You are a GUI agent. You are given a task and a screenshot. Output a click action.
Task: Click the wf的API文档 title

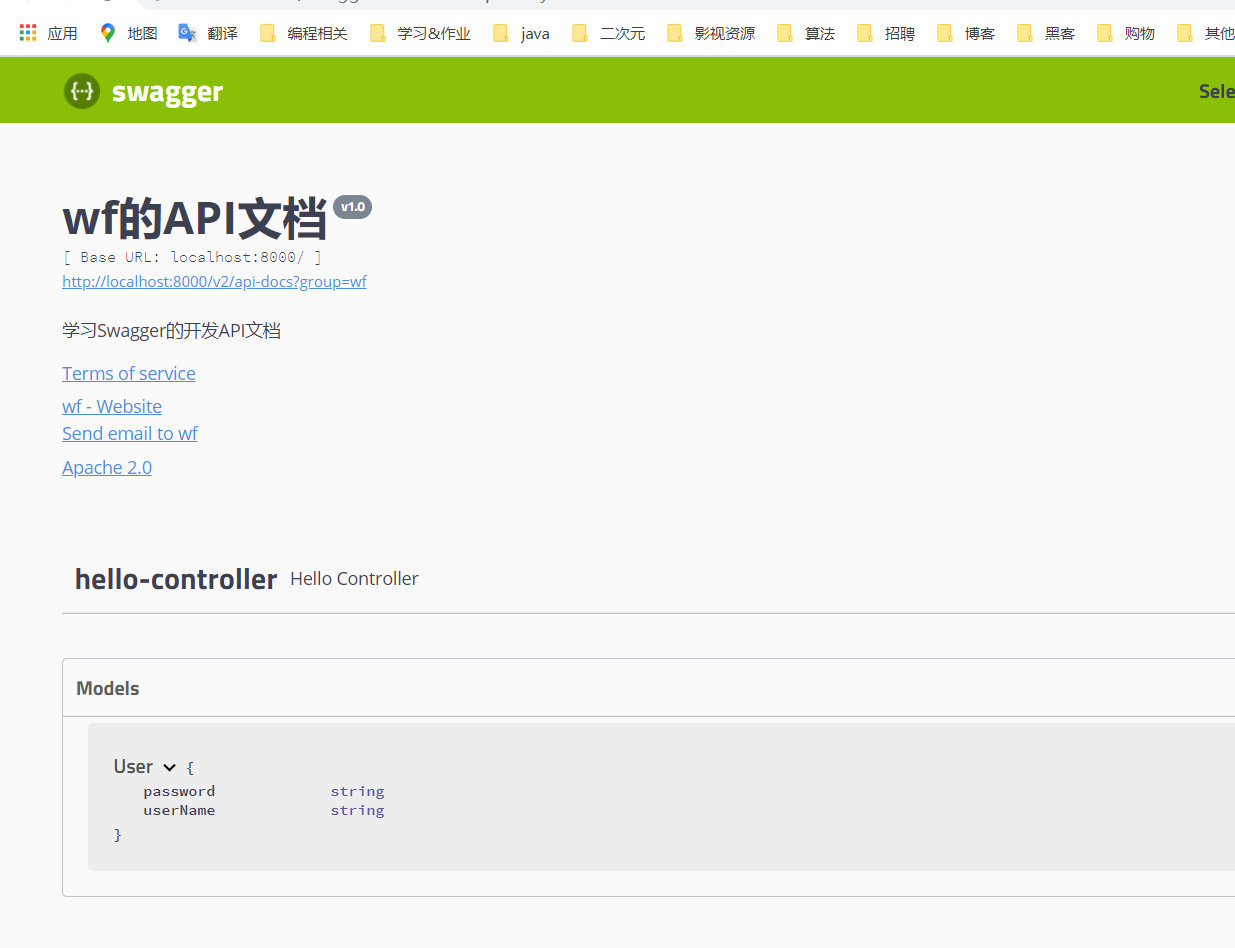(x=195, y=218)
